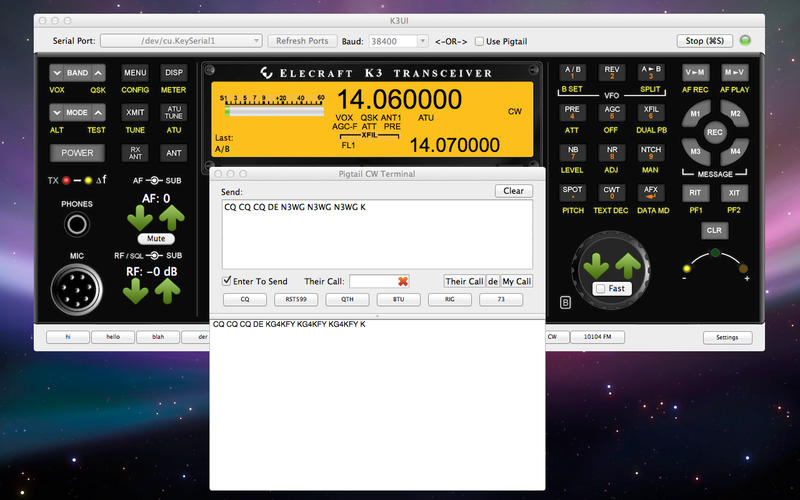Insert Their Call button
Viewport: 800px width, 500px height.
pos(464,281)
